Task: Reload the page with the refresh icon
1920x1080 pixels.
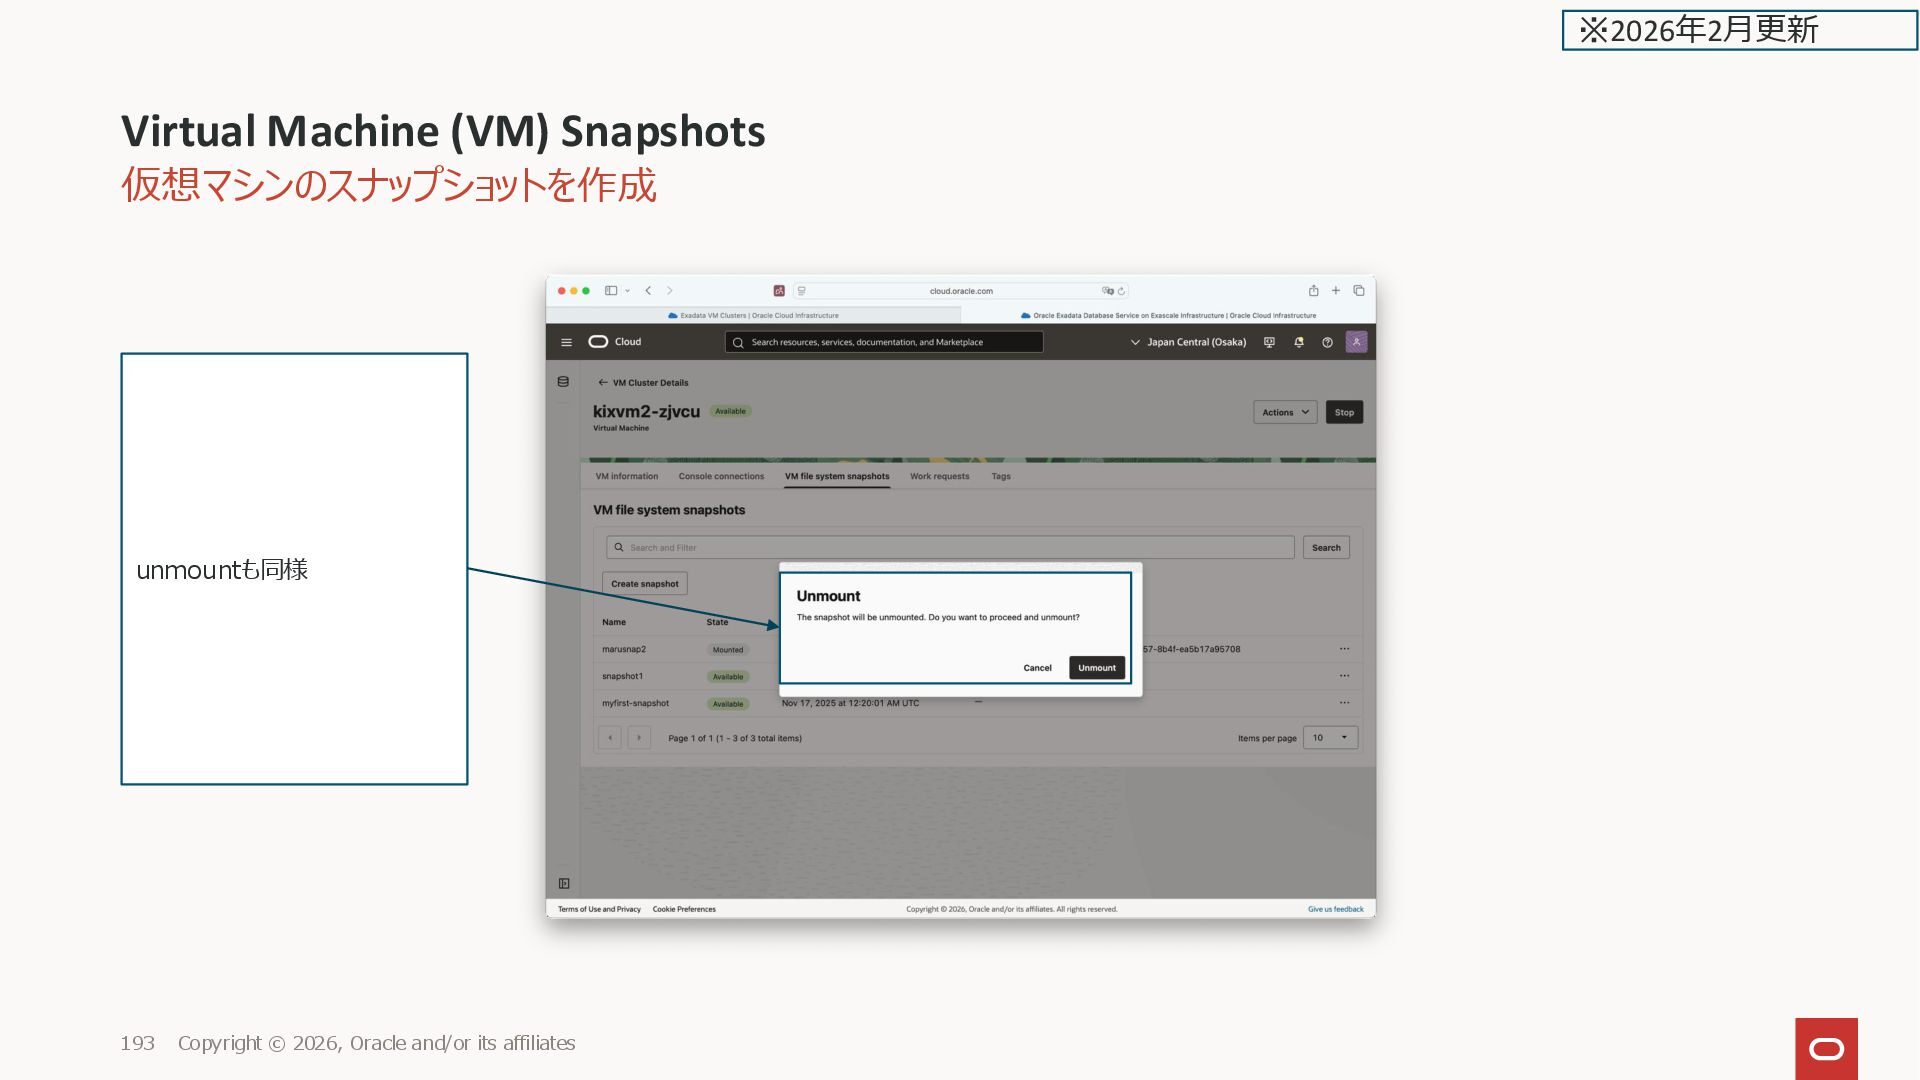Action: [1121, 291]
